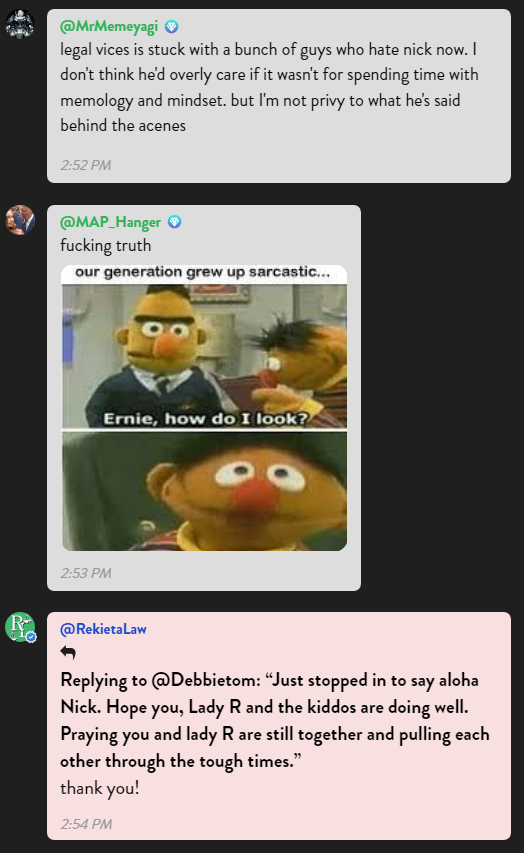Open the Bert and Ernie meme image
524x853 pixels.
pyautogui.click(x=204, y=408)
